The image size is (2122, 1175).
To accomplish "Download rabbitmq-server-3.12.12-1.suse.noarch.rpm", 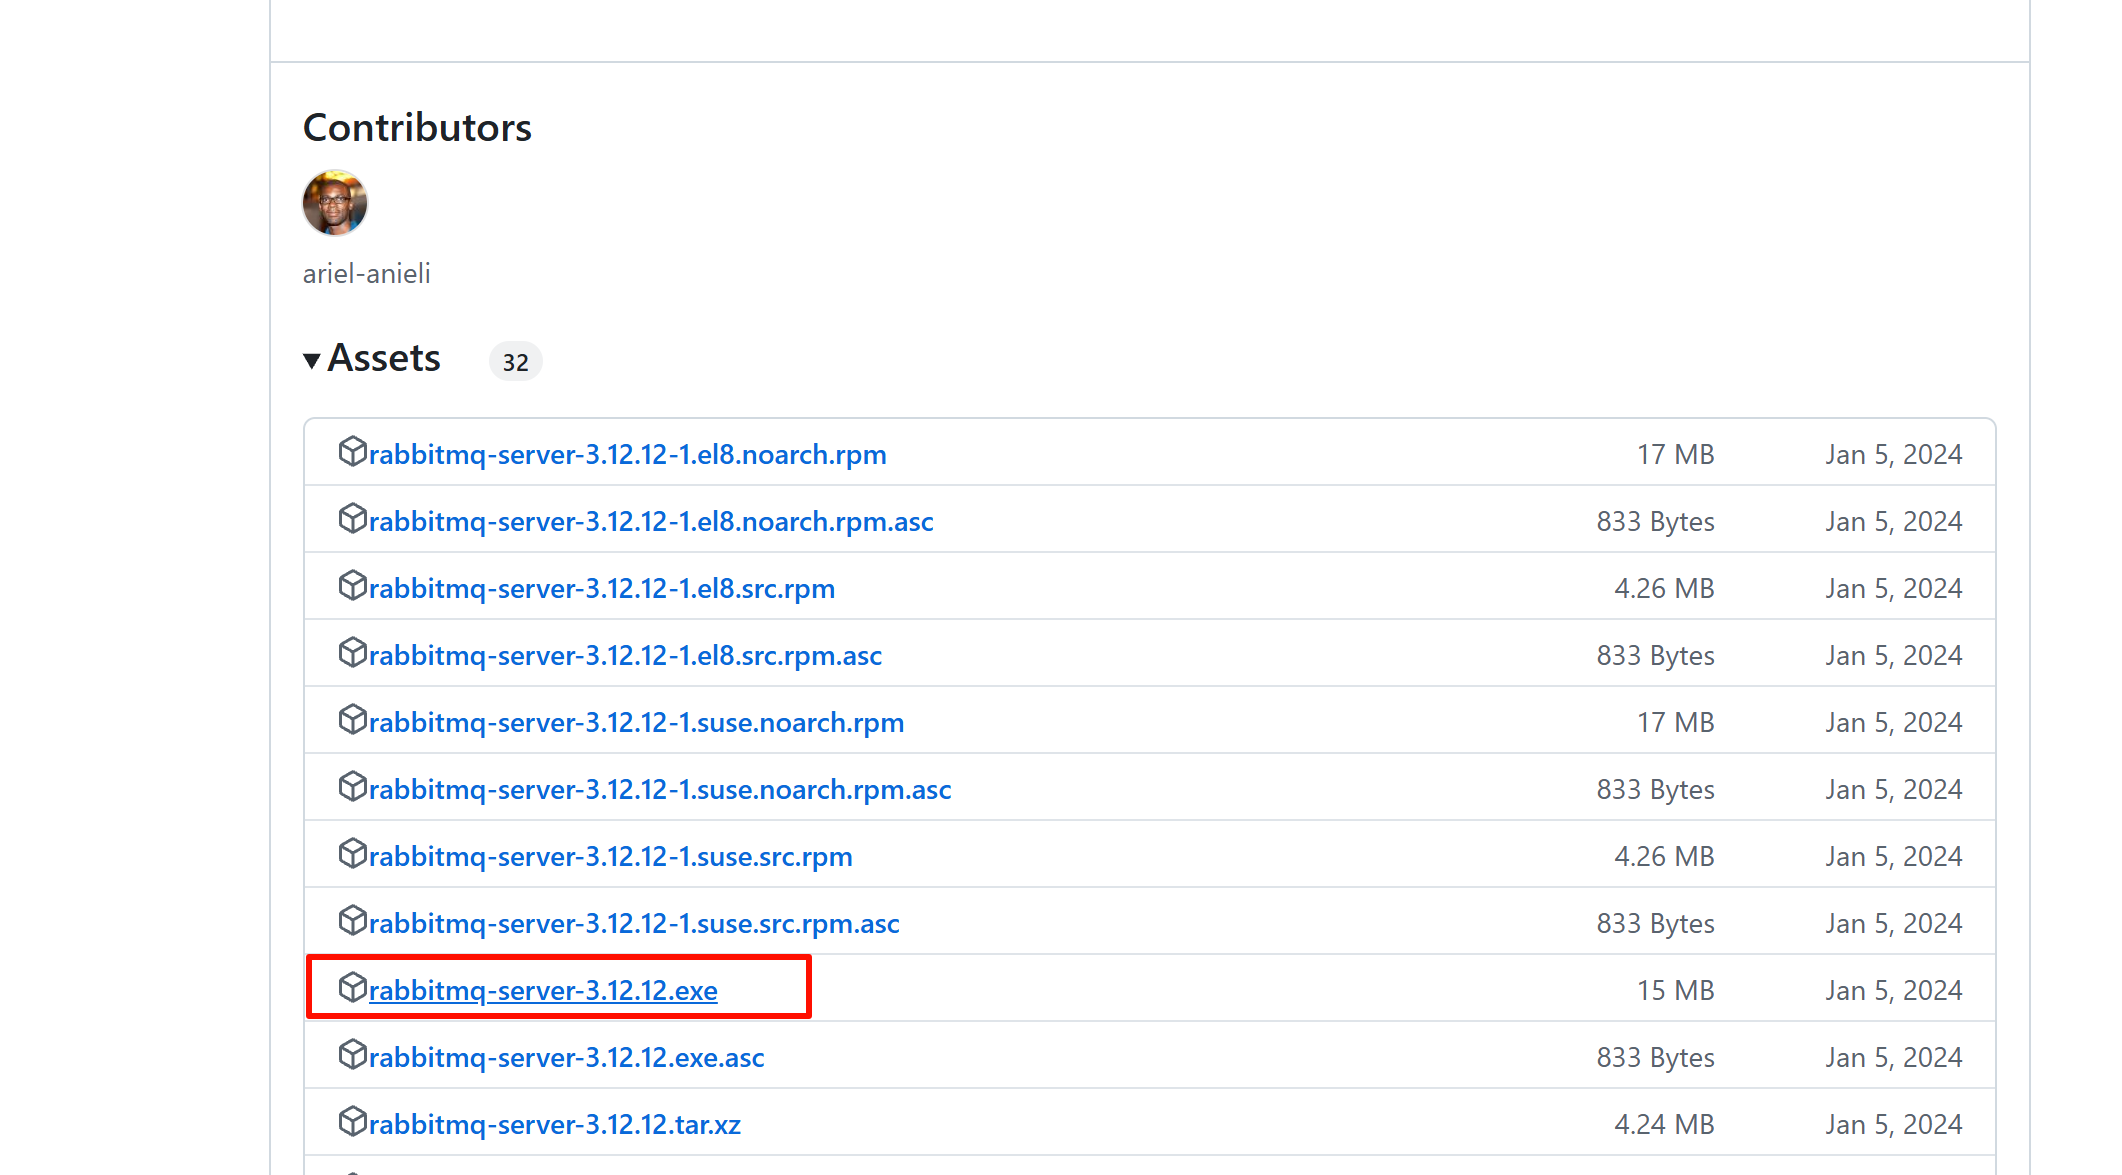I will (x=636, y=722).
